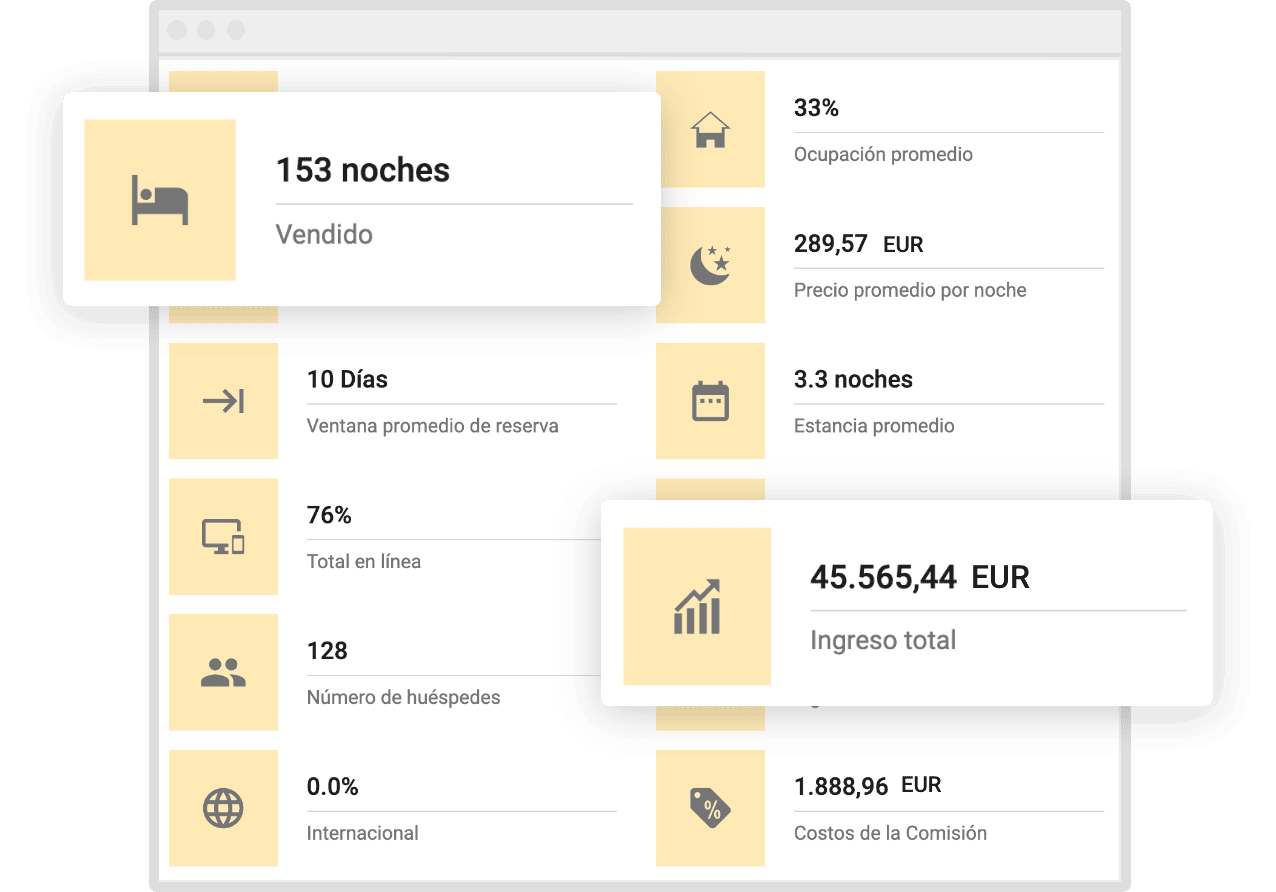Click the globe icon for Internacional
The height and width of the screenshot is (892, 1276).
pos(223,808)
